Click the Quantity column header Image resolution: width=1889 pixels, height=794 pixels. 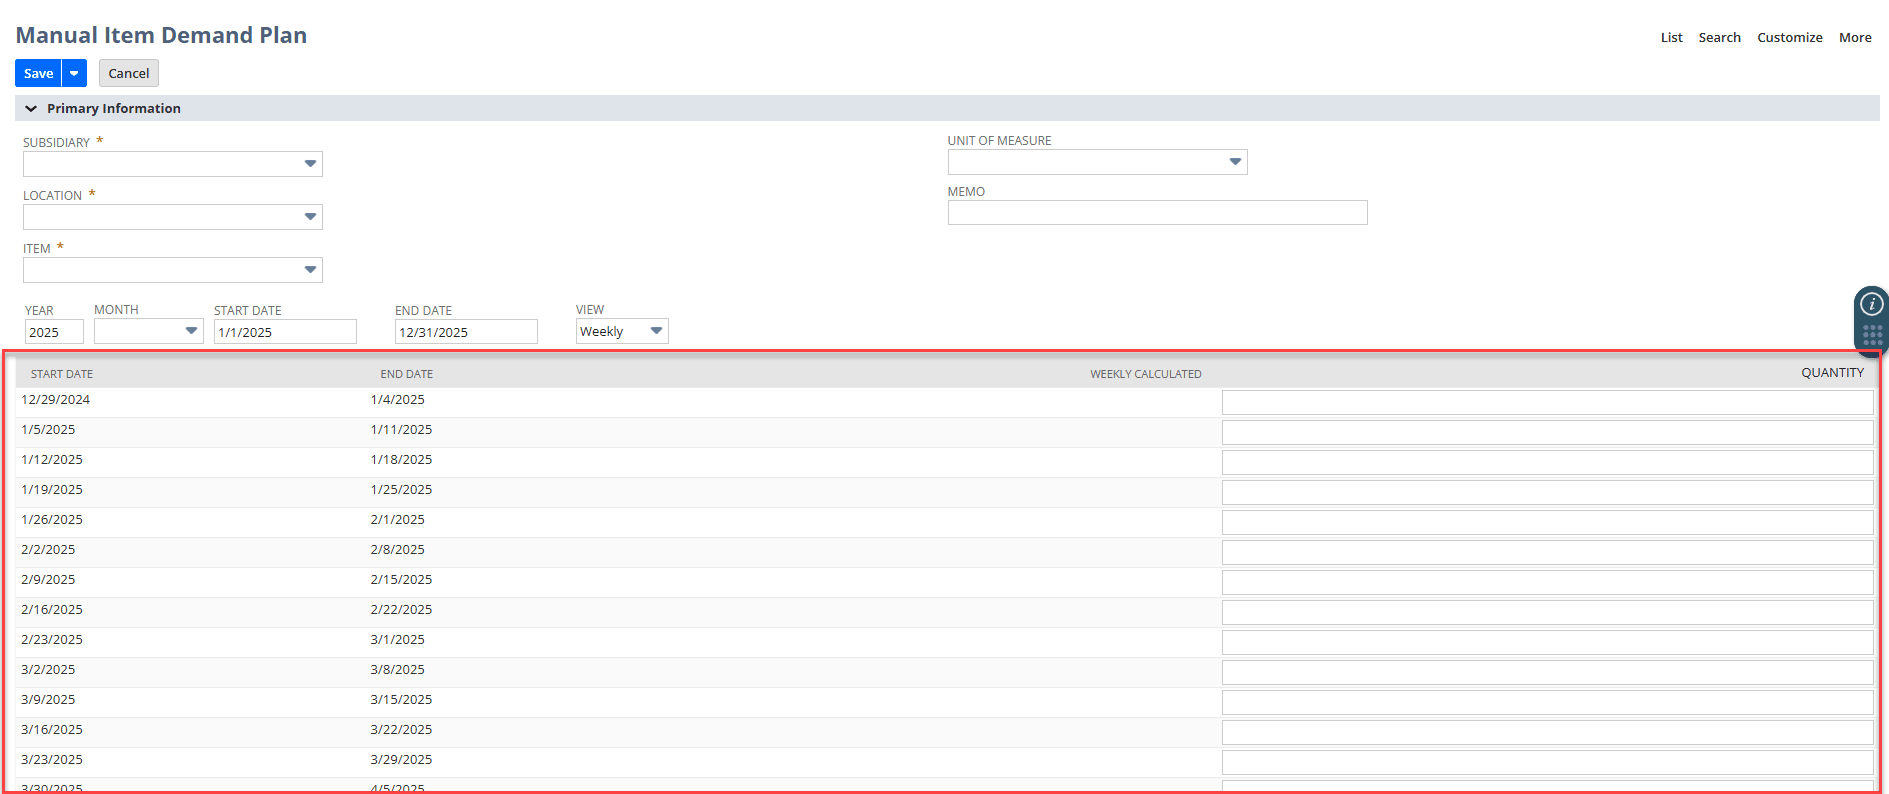tap(1832, 373)
